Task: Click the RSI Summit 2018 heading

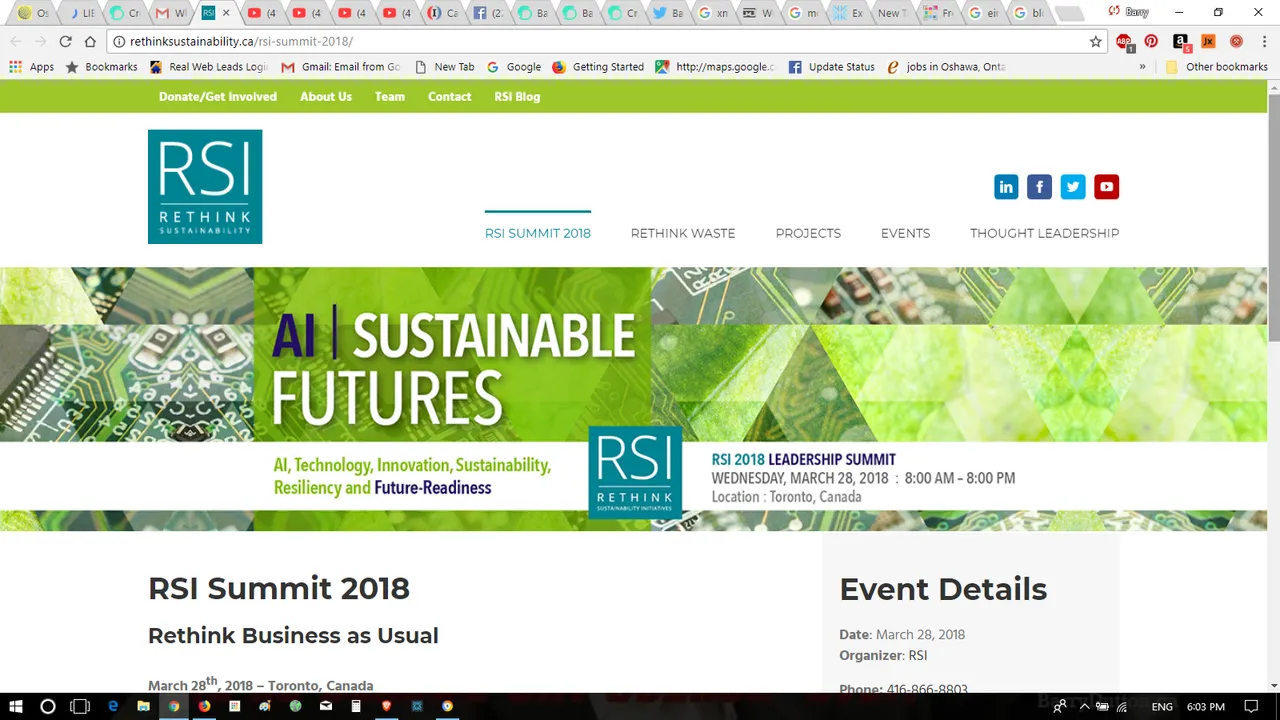Action: 279,588
